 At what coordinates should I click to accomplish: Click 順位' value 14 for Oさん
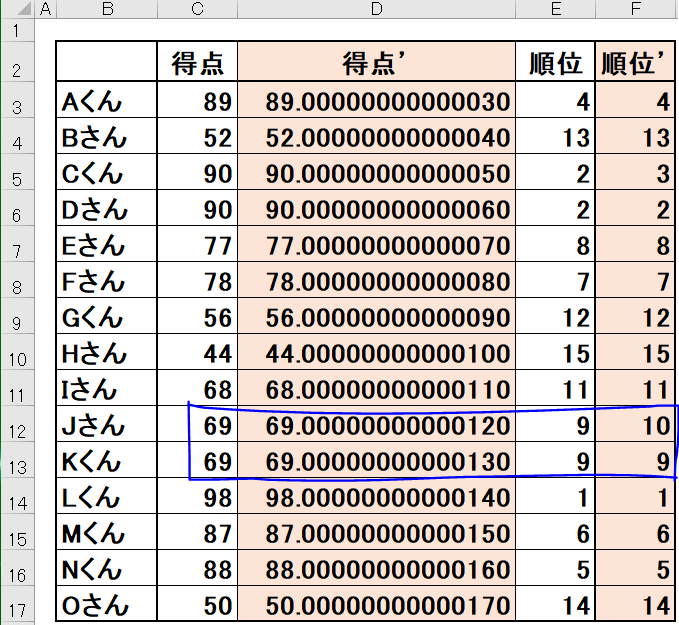(635, 603)
